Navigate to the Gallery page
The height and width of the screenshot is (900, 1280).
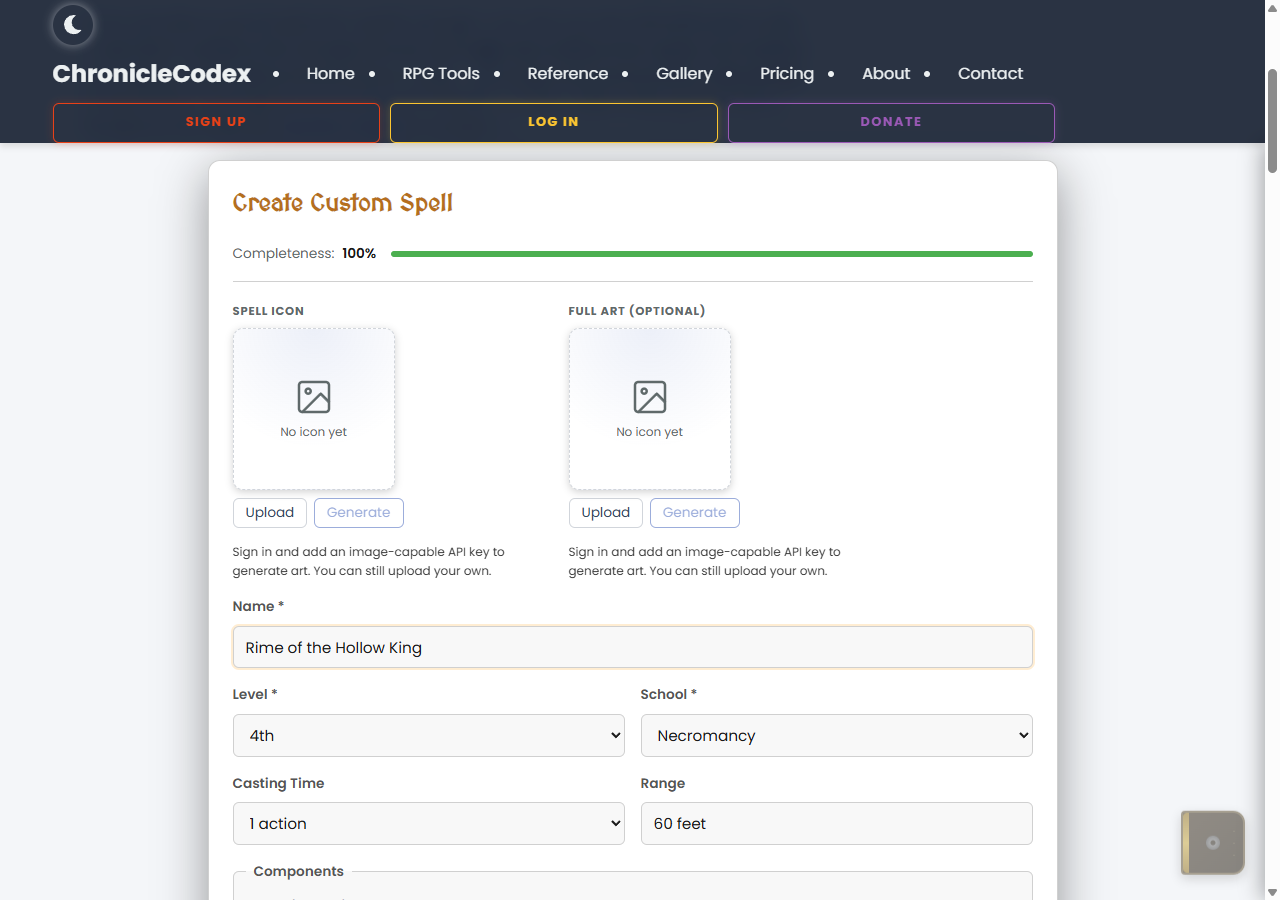pyautogui.click(x=684, y=73)
